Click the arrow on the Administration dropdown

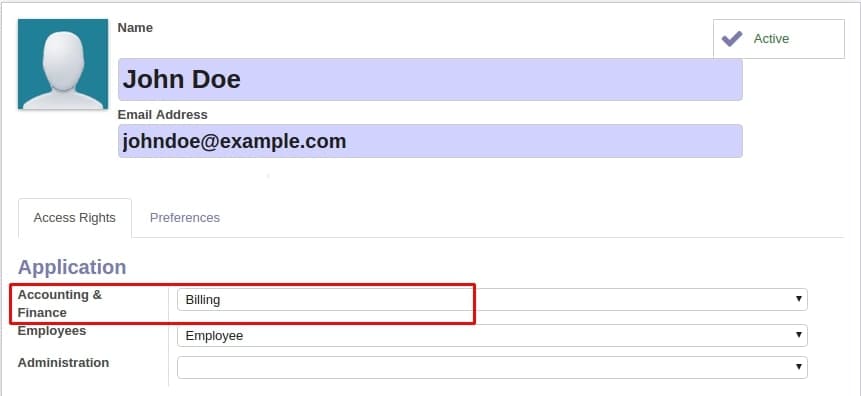tap(799, 367)
